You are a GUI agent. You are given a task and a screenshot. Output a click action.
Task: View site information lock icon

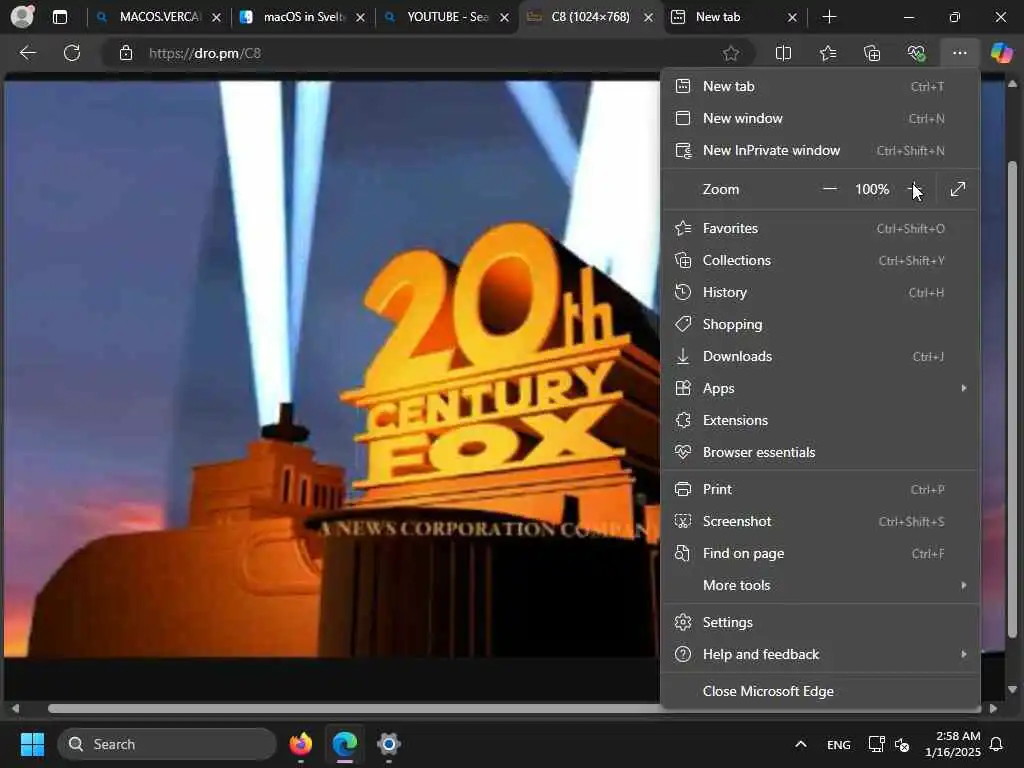[126, 53]
